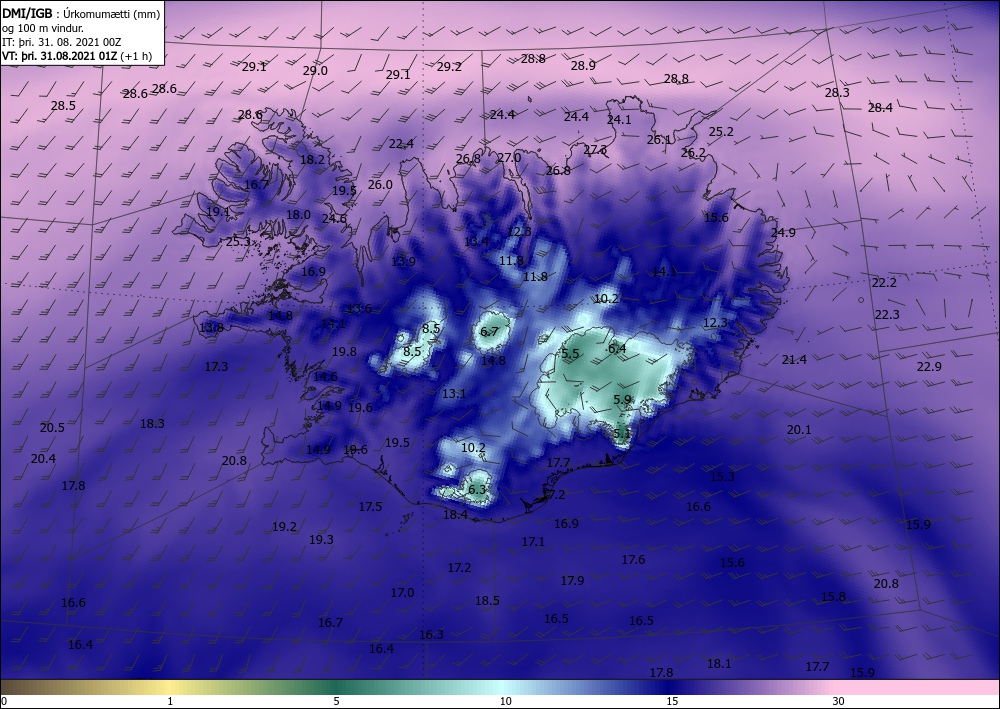
Task: Click the value 15.3 on the map
Action: click(x=722, y=477)
